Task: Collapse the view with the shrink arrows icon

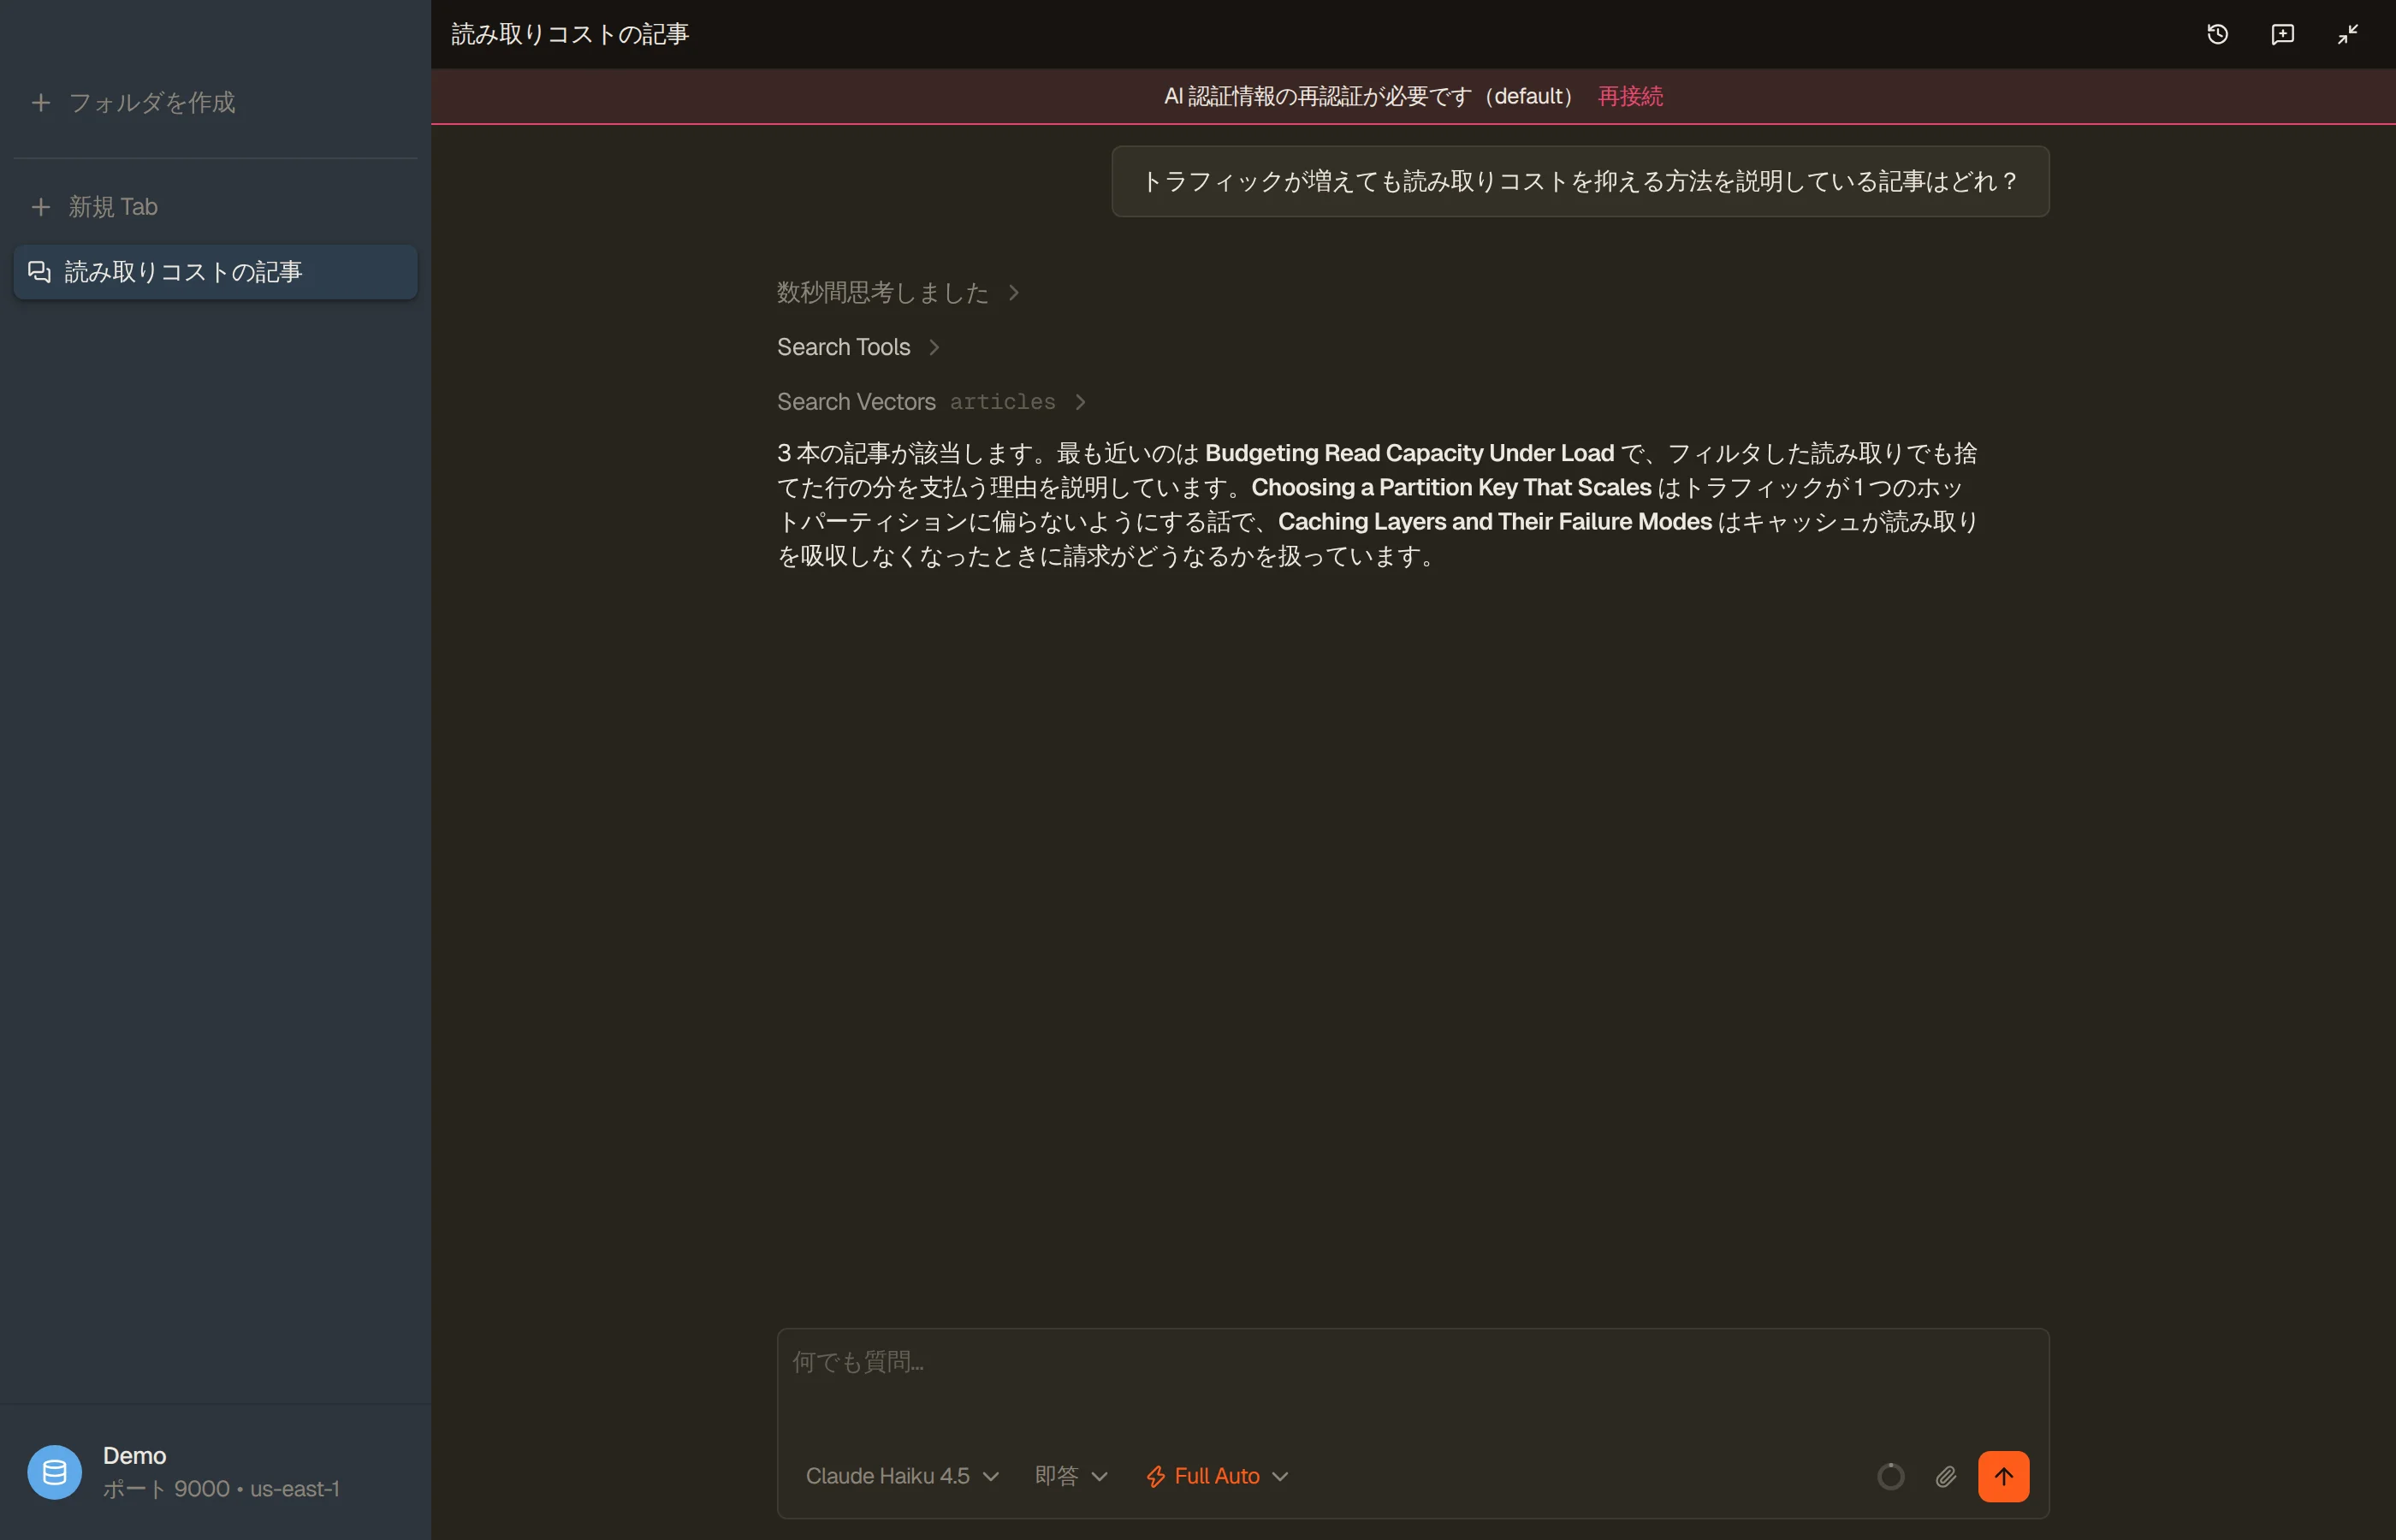Action: pyautogui.click(x=2348, y=34)
